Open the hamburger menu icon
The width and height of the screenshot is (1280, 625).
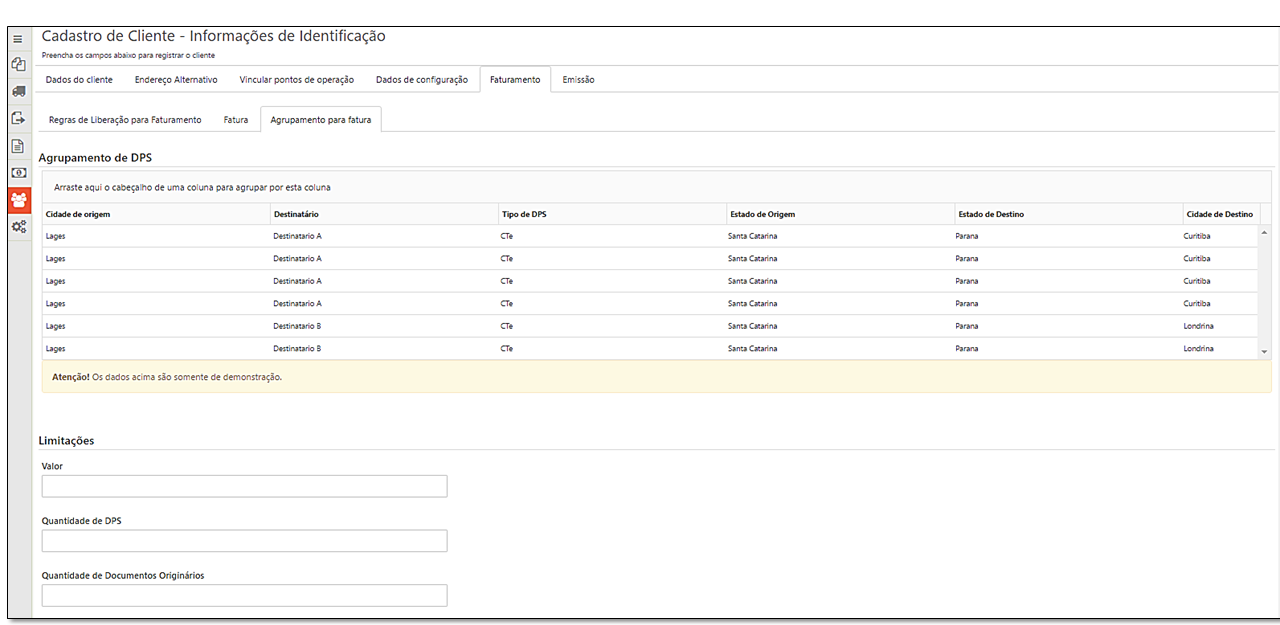18,39
